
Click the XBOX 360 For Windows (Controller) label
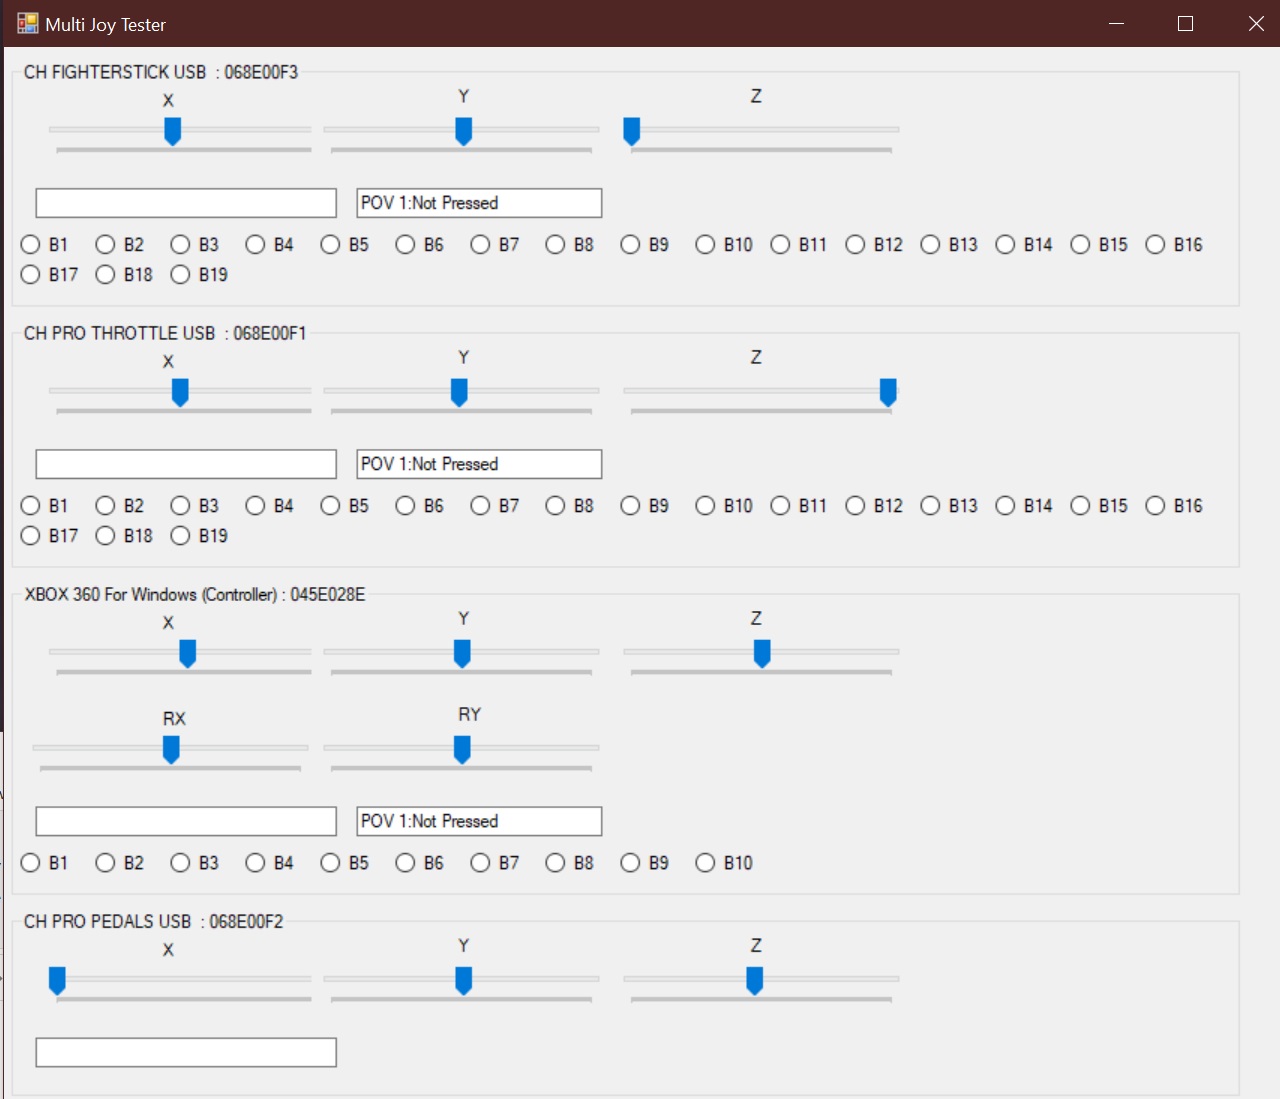coord(195,594)
